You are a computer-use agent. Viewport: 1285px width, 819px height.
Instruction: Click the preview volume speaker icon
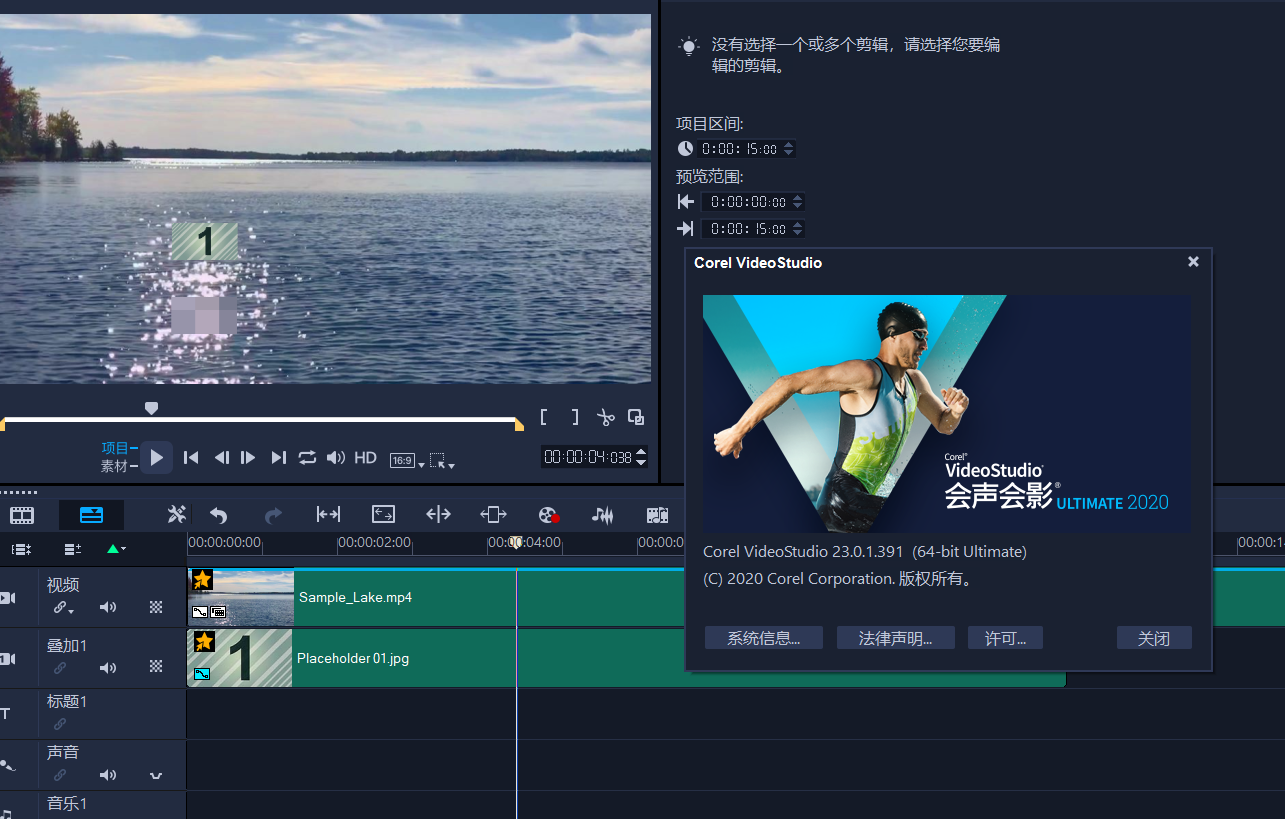tap(336, 457)
